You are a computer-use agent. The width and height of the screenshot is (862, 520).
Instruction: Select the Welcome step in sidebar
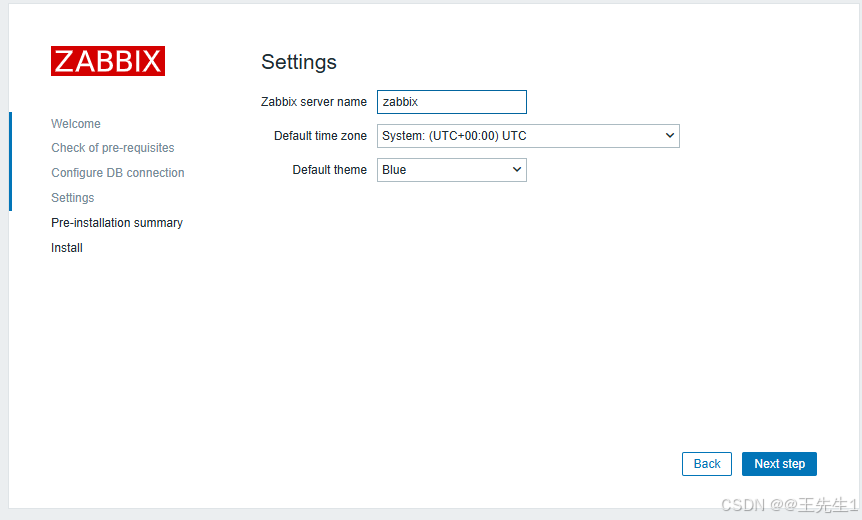coord(76,124)
